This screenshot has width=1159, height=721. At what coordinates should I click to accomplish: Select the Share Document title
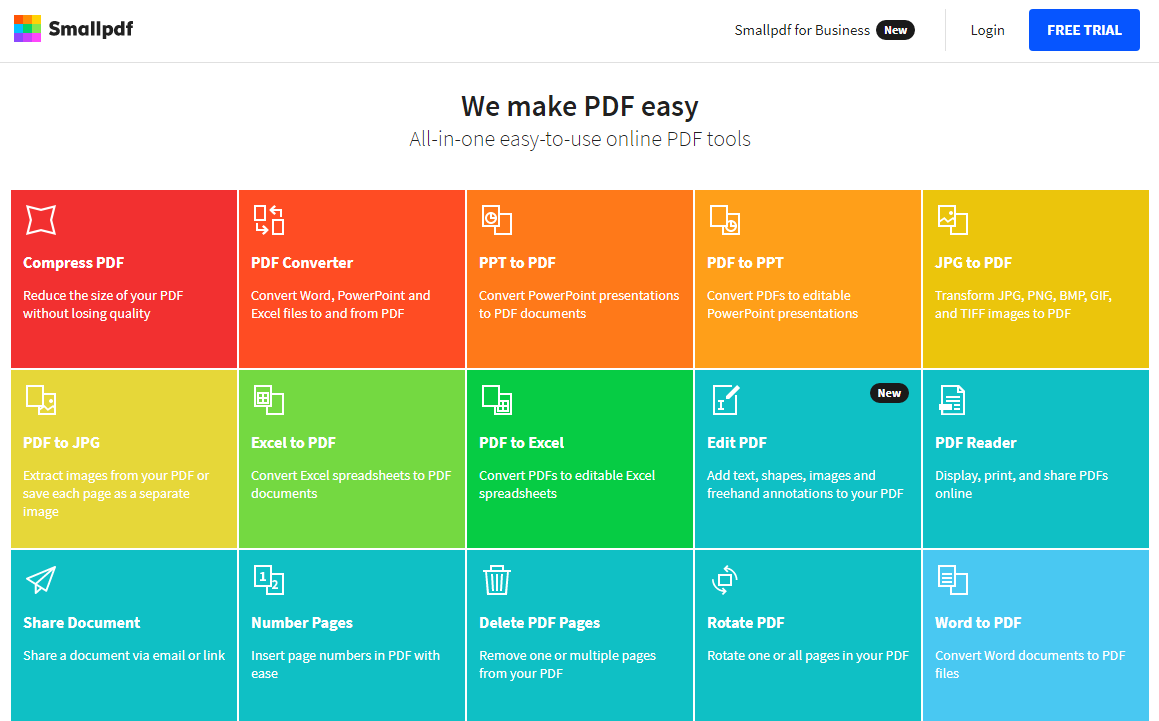81,623
